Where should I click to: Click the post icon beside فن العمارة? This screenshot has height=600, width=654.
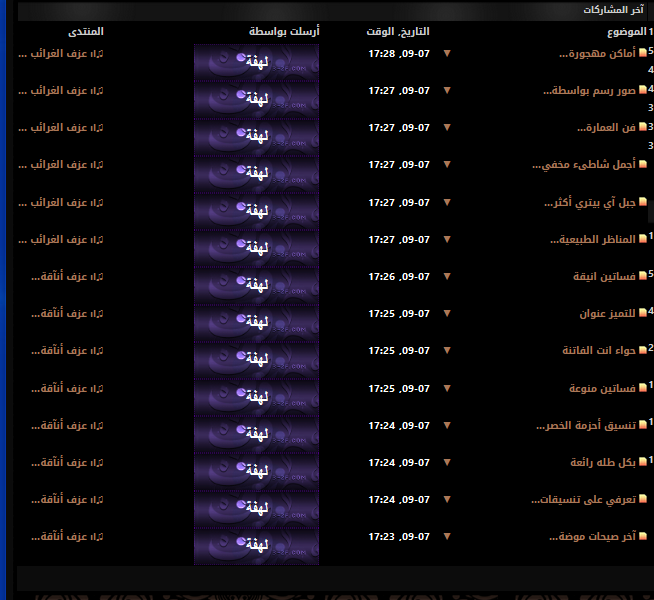click(643, 128)
